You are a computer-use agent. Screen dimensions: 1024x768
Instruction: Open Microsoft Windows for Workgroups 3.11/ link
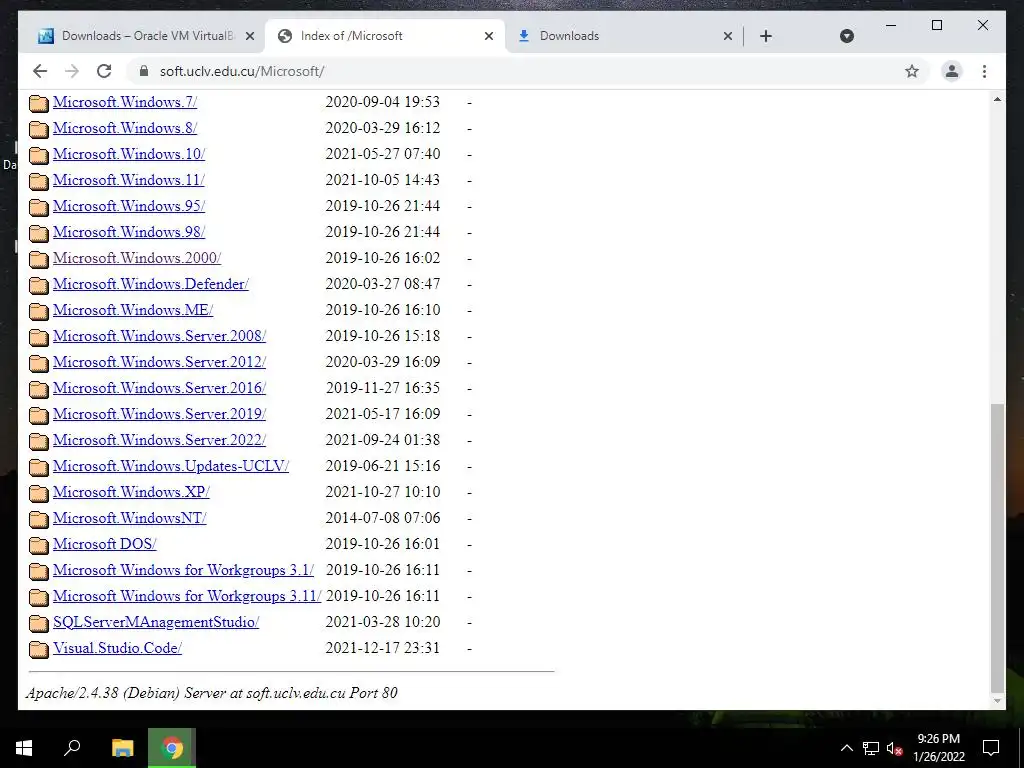[187, 596]
